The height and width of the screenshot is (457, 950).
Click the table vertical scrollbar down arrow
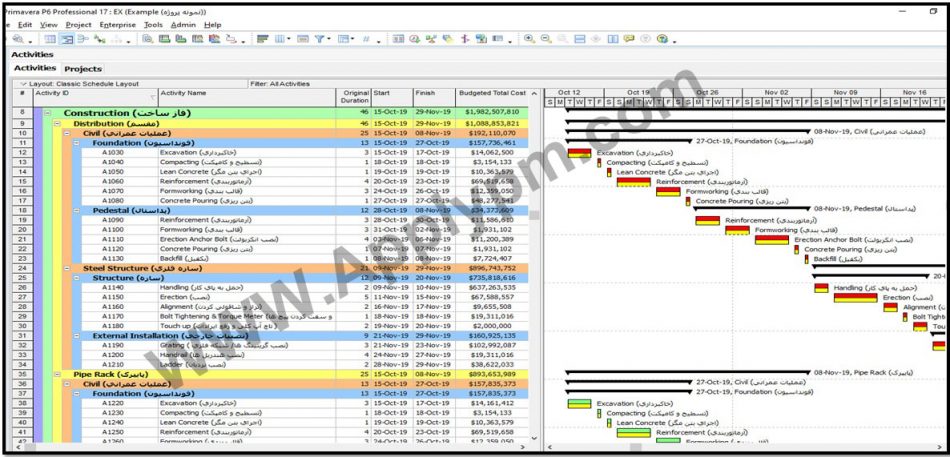point(534,438)
